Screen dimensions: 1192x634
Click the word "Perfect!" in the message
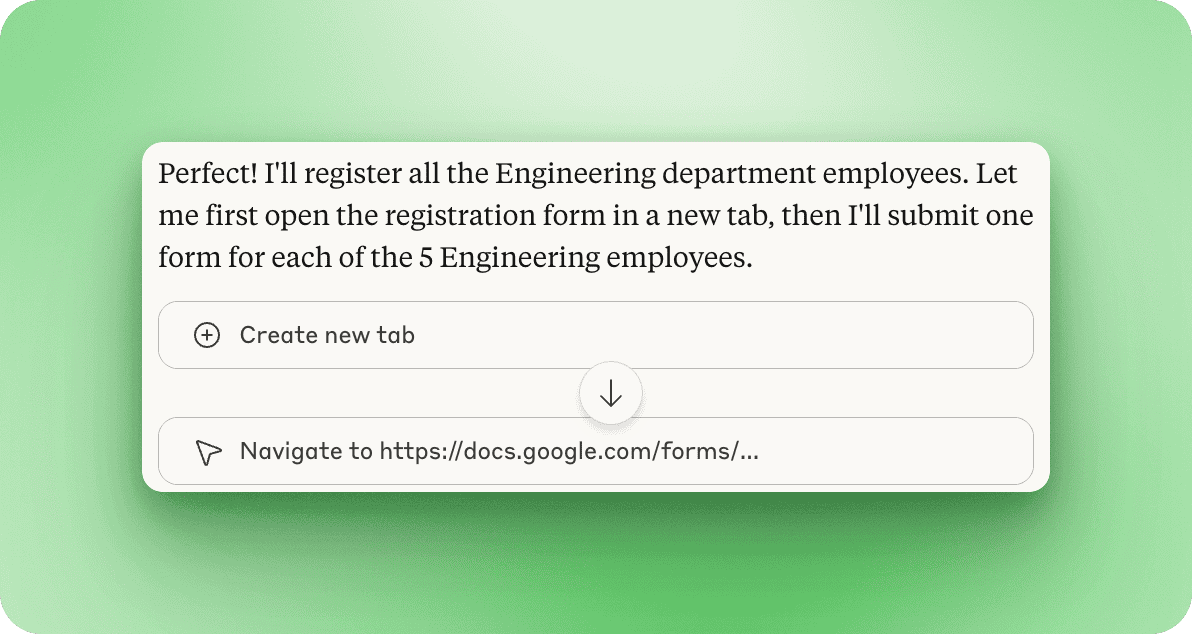(x=207, y=174)
